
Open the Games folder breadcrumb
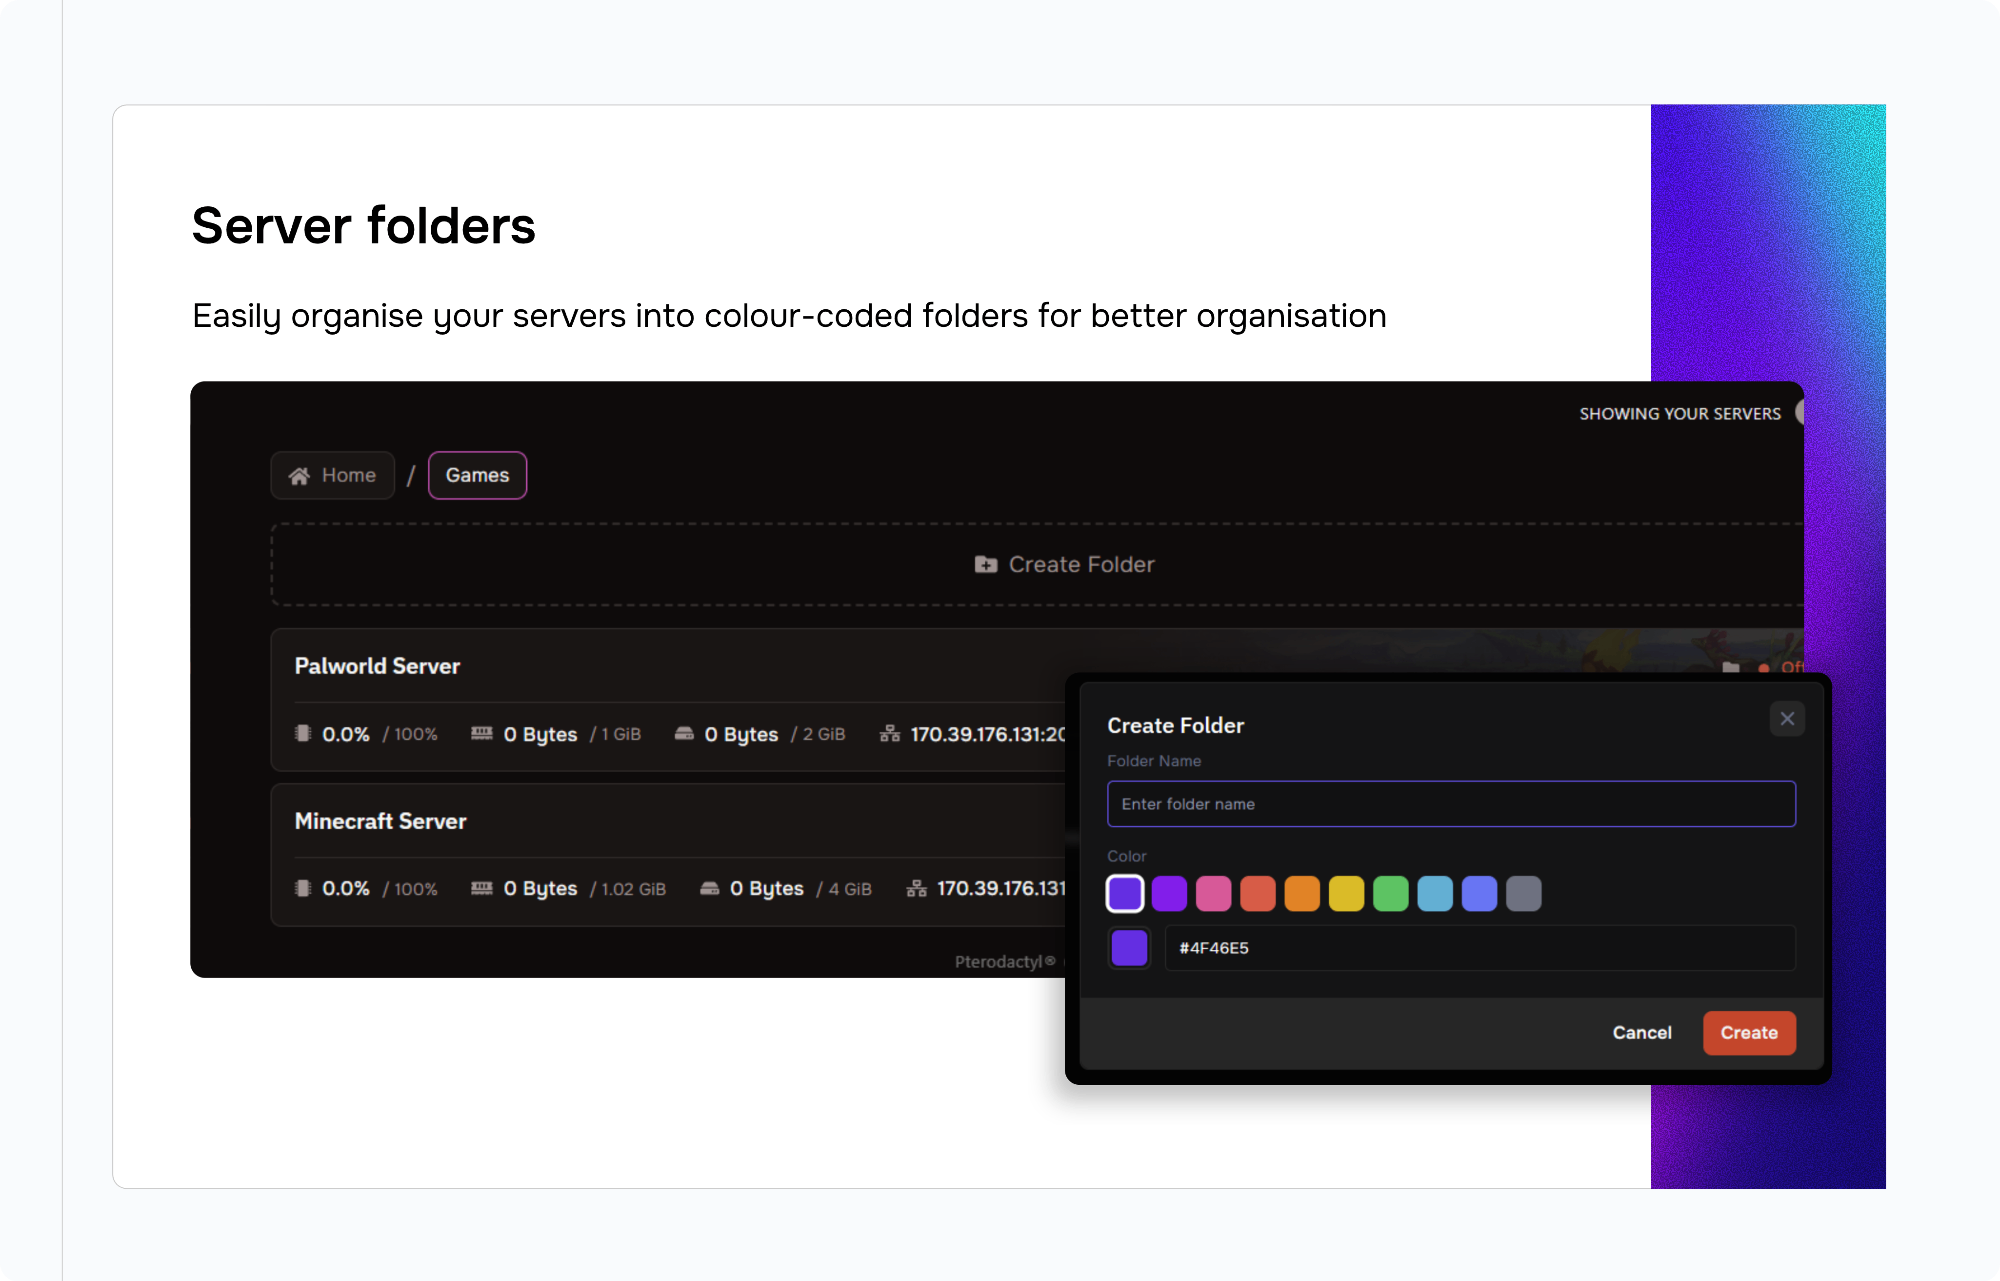click(x=477, y=476)
